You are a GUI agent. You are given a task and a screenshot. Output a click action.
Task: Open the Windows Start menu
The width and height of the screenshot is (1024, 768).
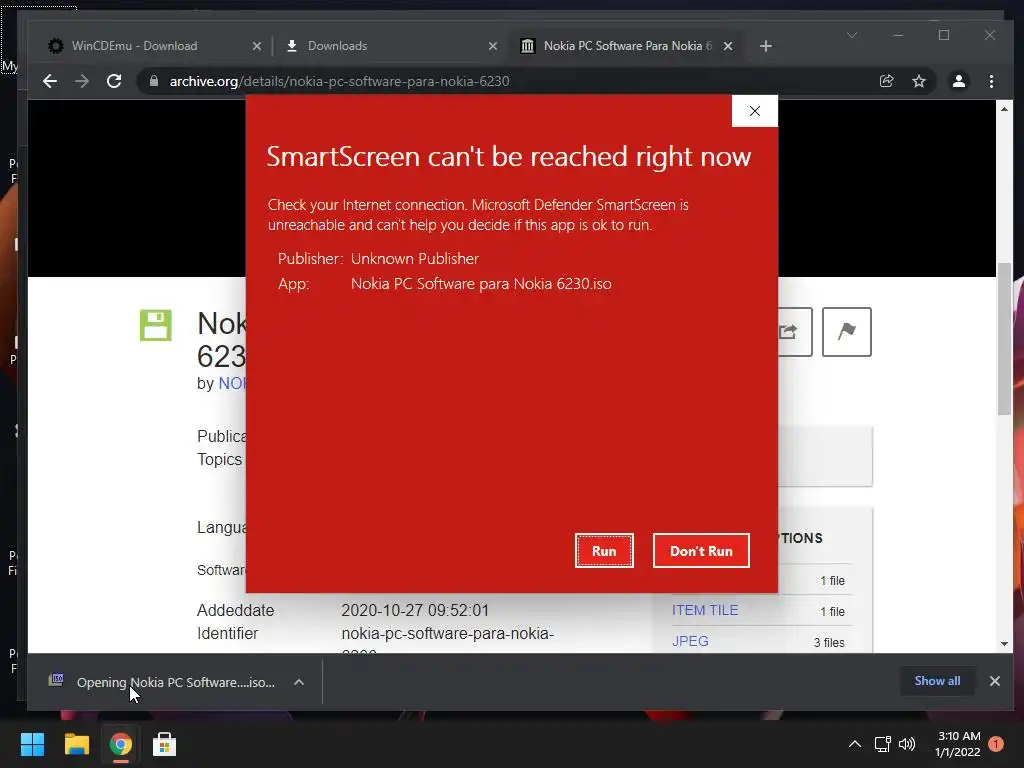[x=32, y=744]
